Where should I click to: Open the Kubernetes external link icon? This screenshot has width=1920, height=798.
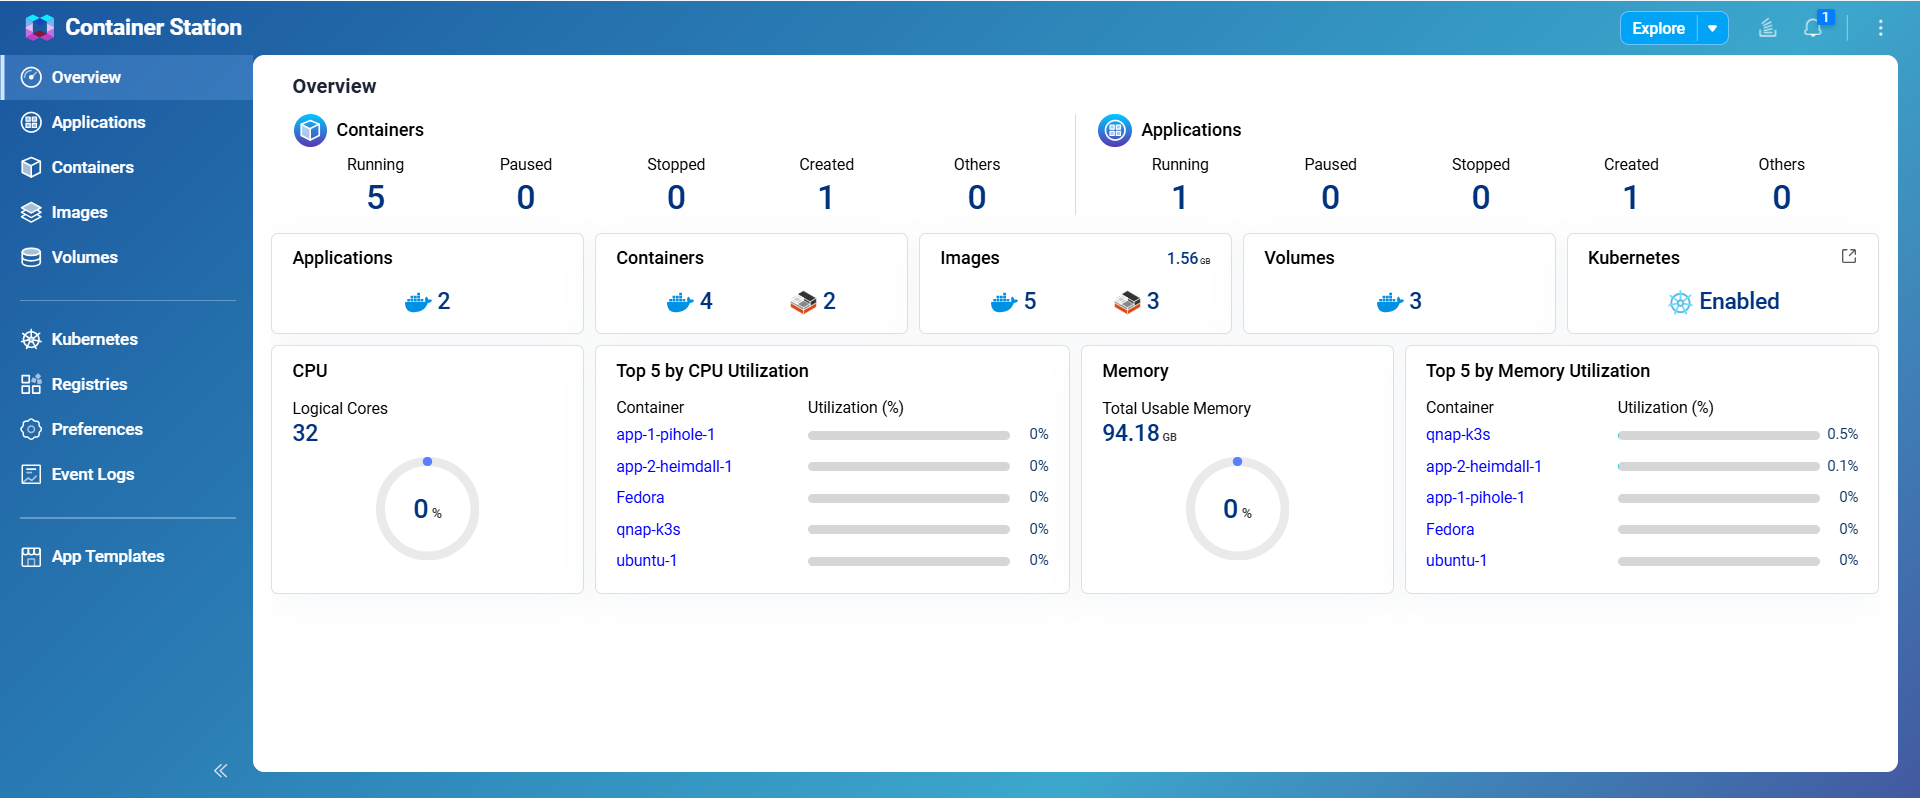tap(1849, 256)
